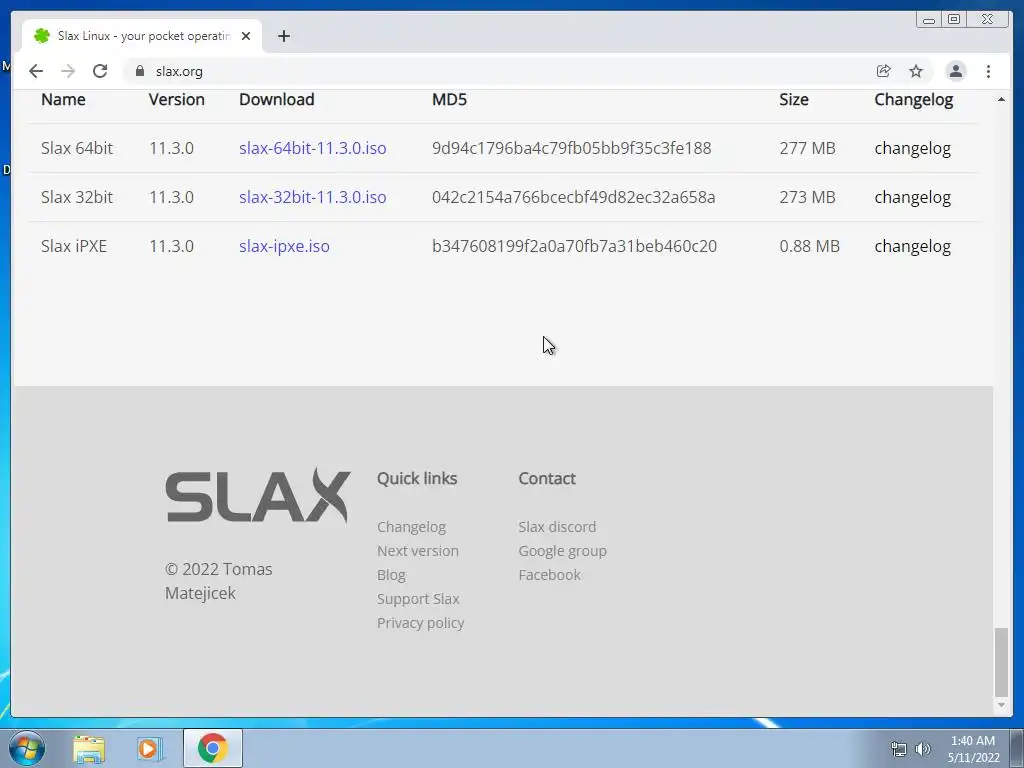The image size is (1024, 768).
Task: Click the page scrollbar thumb
Action: (1001, 663)
